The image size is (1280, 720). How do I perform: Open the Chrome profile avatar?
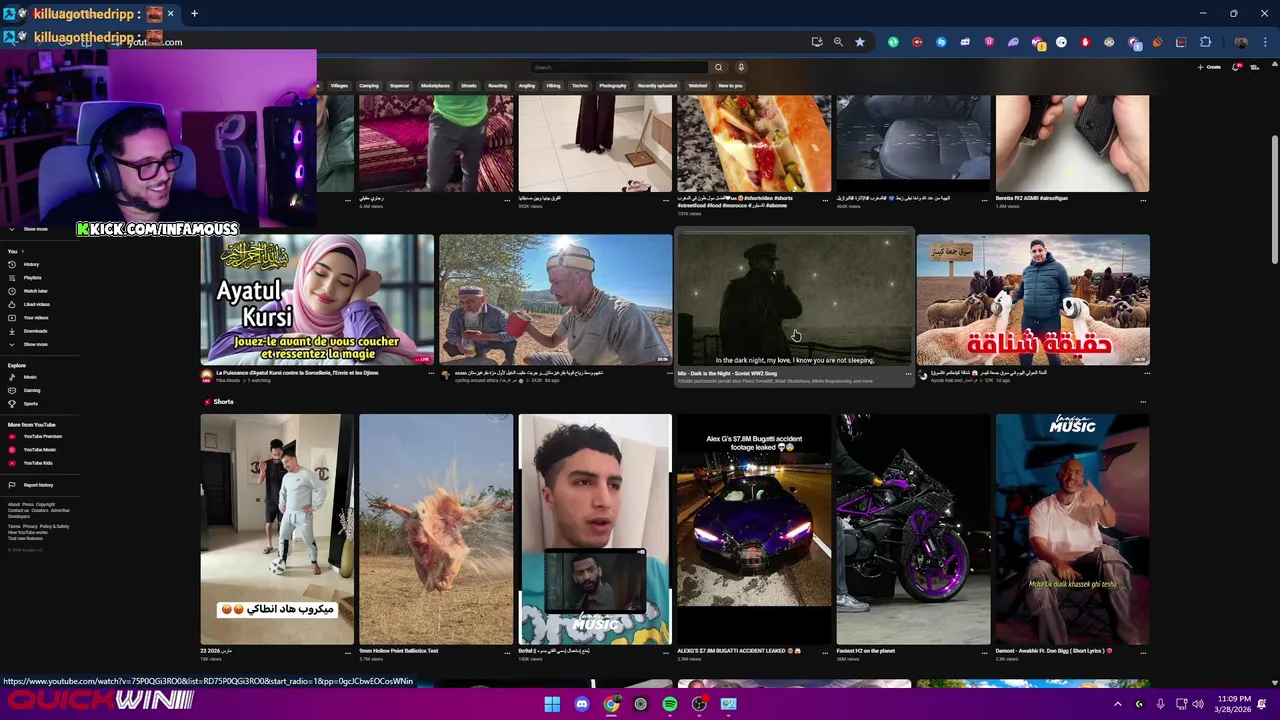1241,42
